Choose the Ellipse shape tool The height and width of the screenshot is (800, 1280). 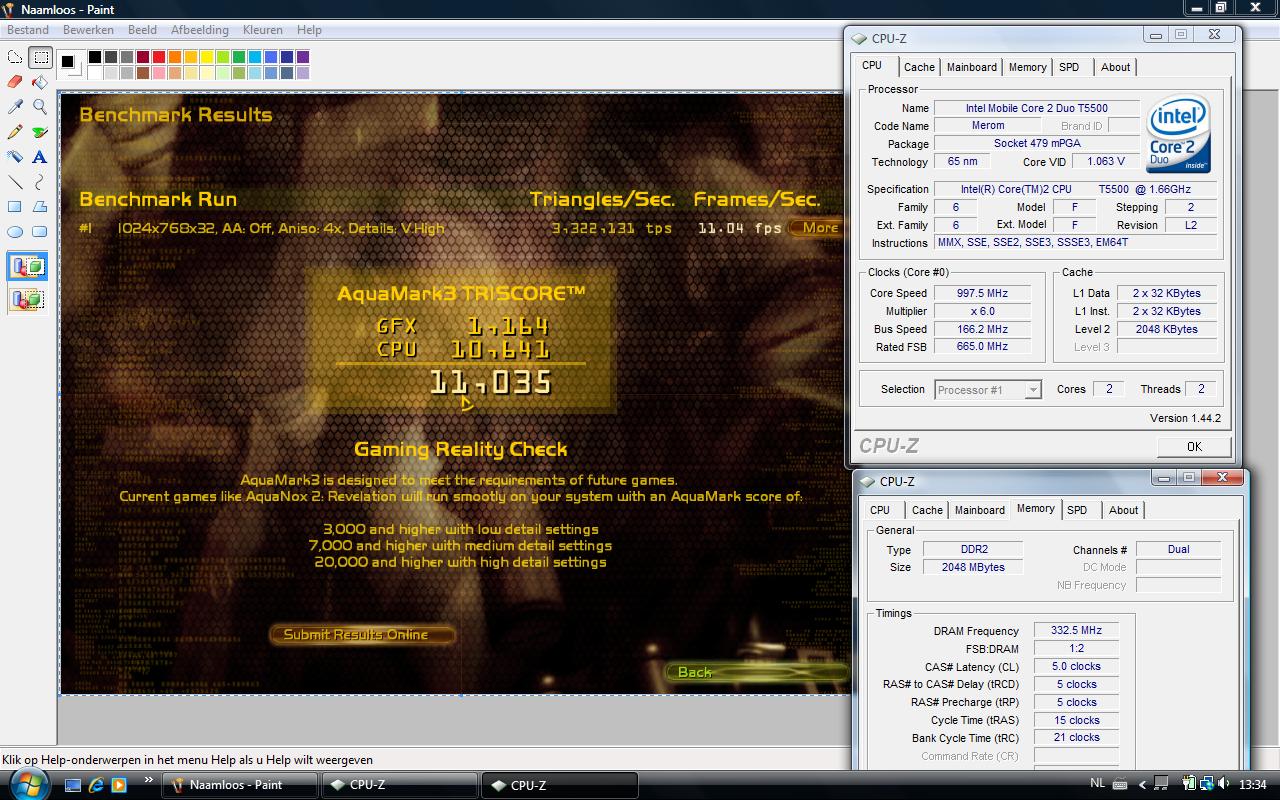(15, 232)
